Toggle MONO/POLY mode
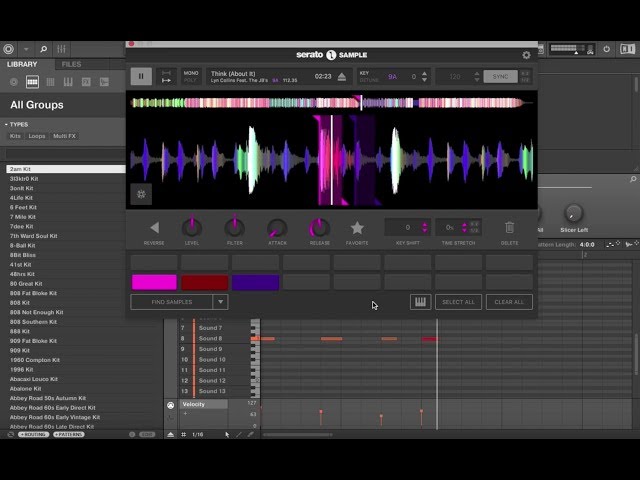The height and width of the screenshot is (480, 640). click(191, 76)
